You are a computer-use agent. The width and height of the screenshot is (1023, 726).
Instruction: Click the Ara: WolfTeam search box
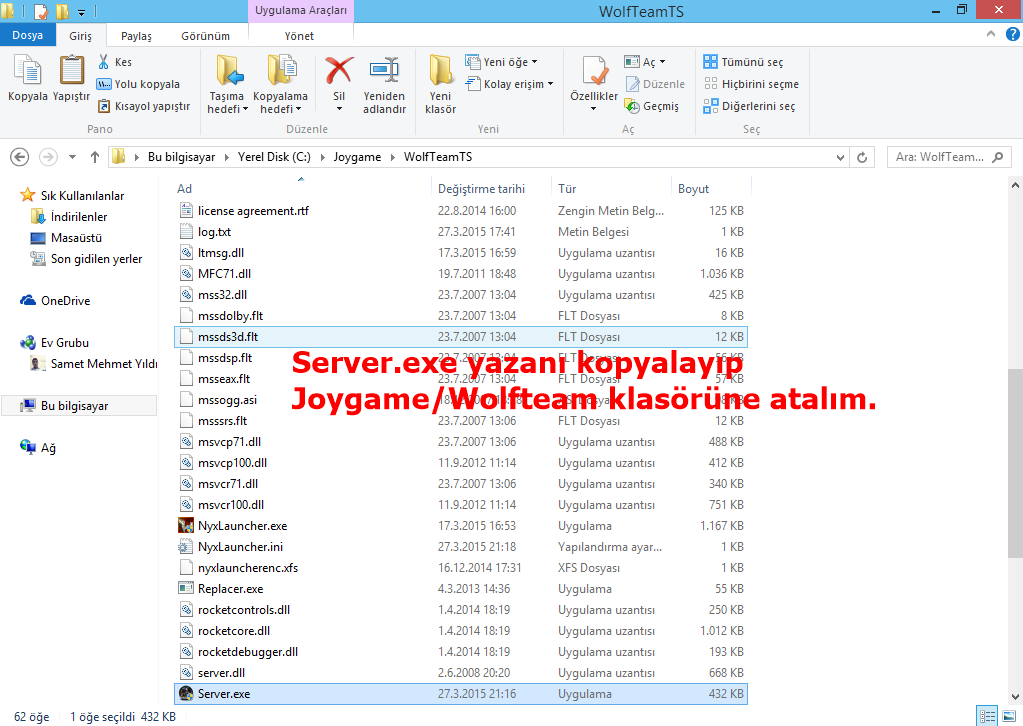(x=949, y=157)
